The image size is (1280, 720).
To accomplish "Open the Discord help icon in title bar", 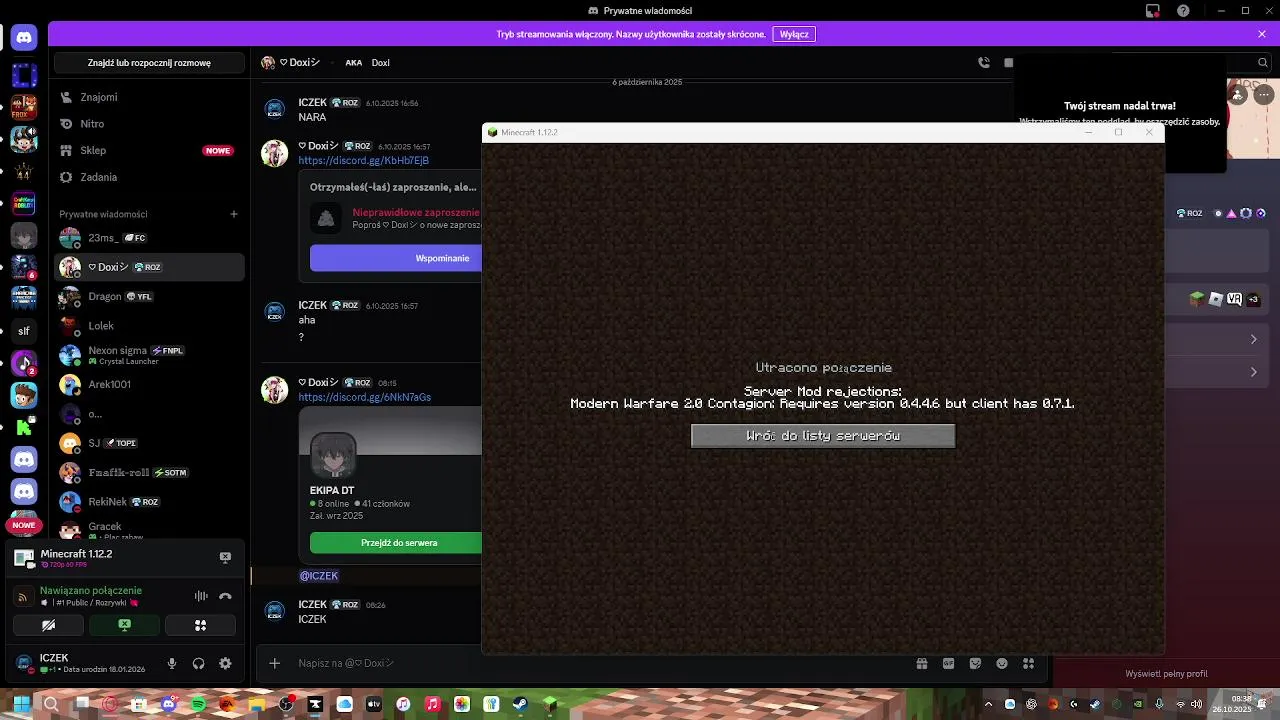I will 1184,11.
